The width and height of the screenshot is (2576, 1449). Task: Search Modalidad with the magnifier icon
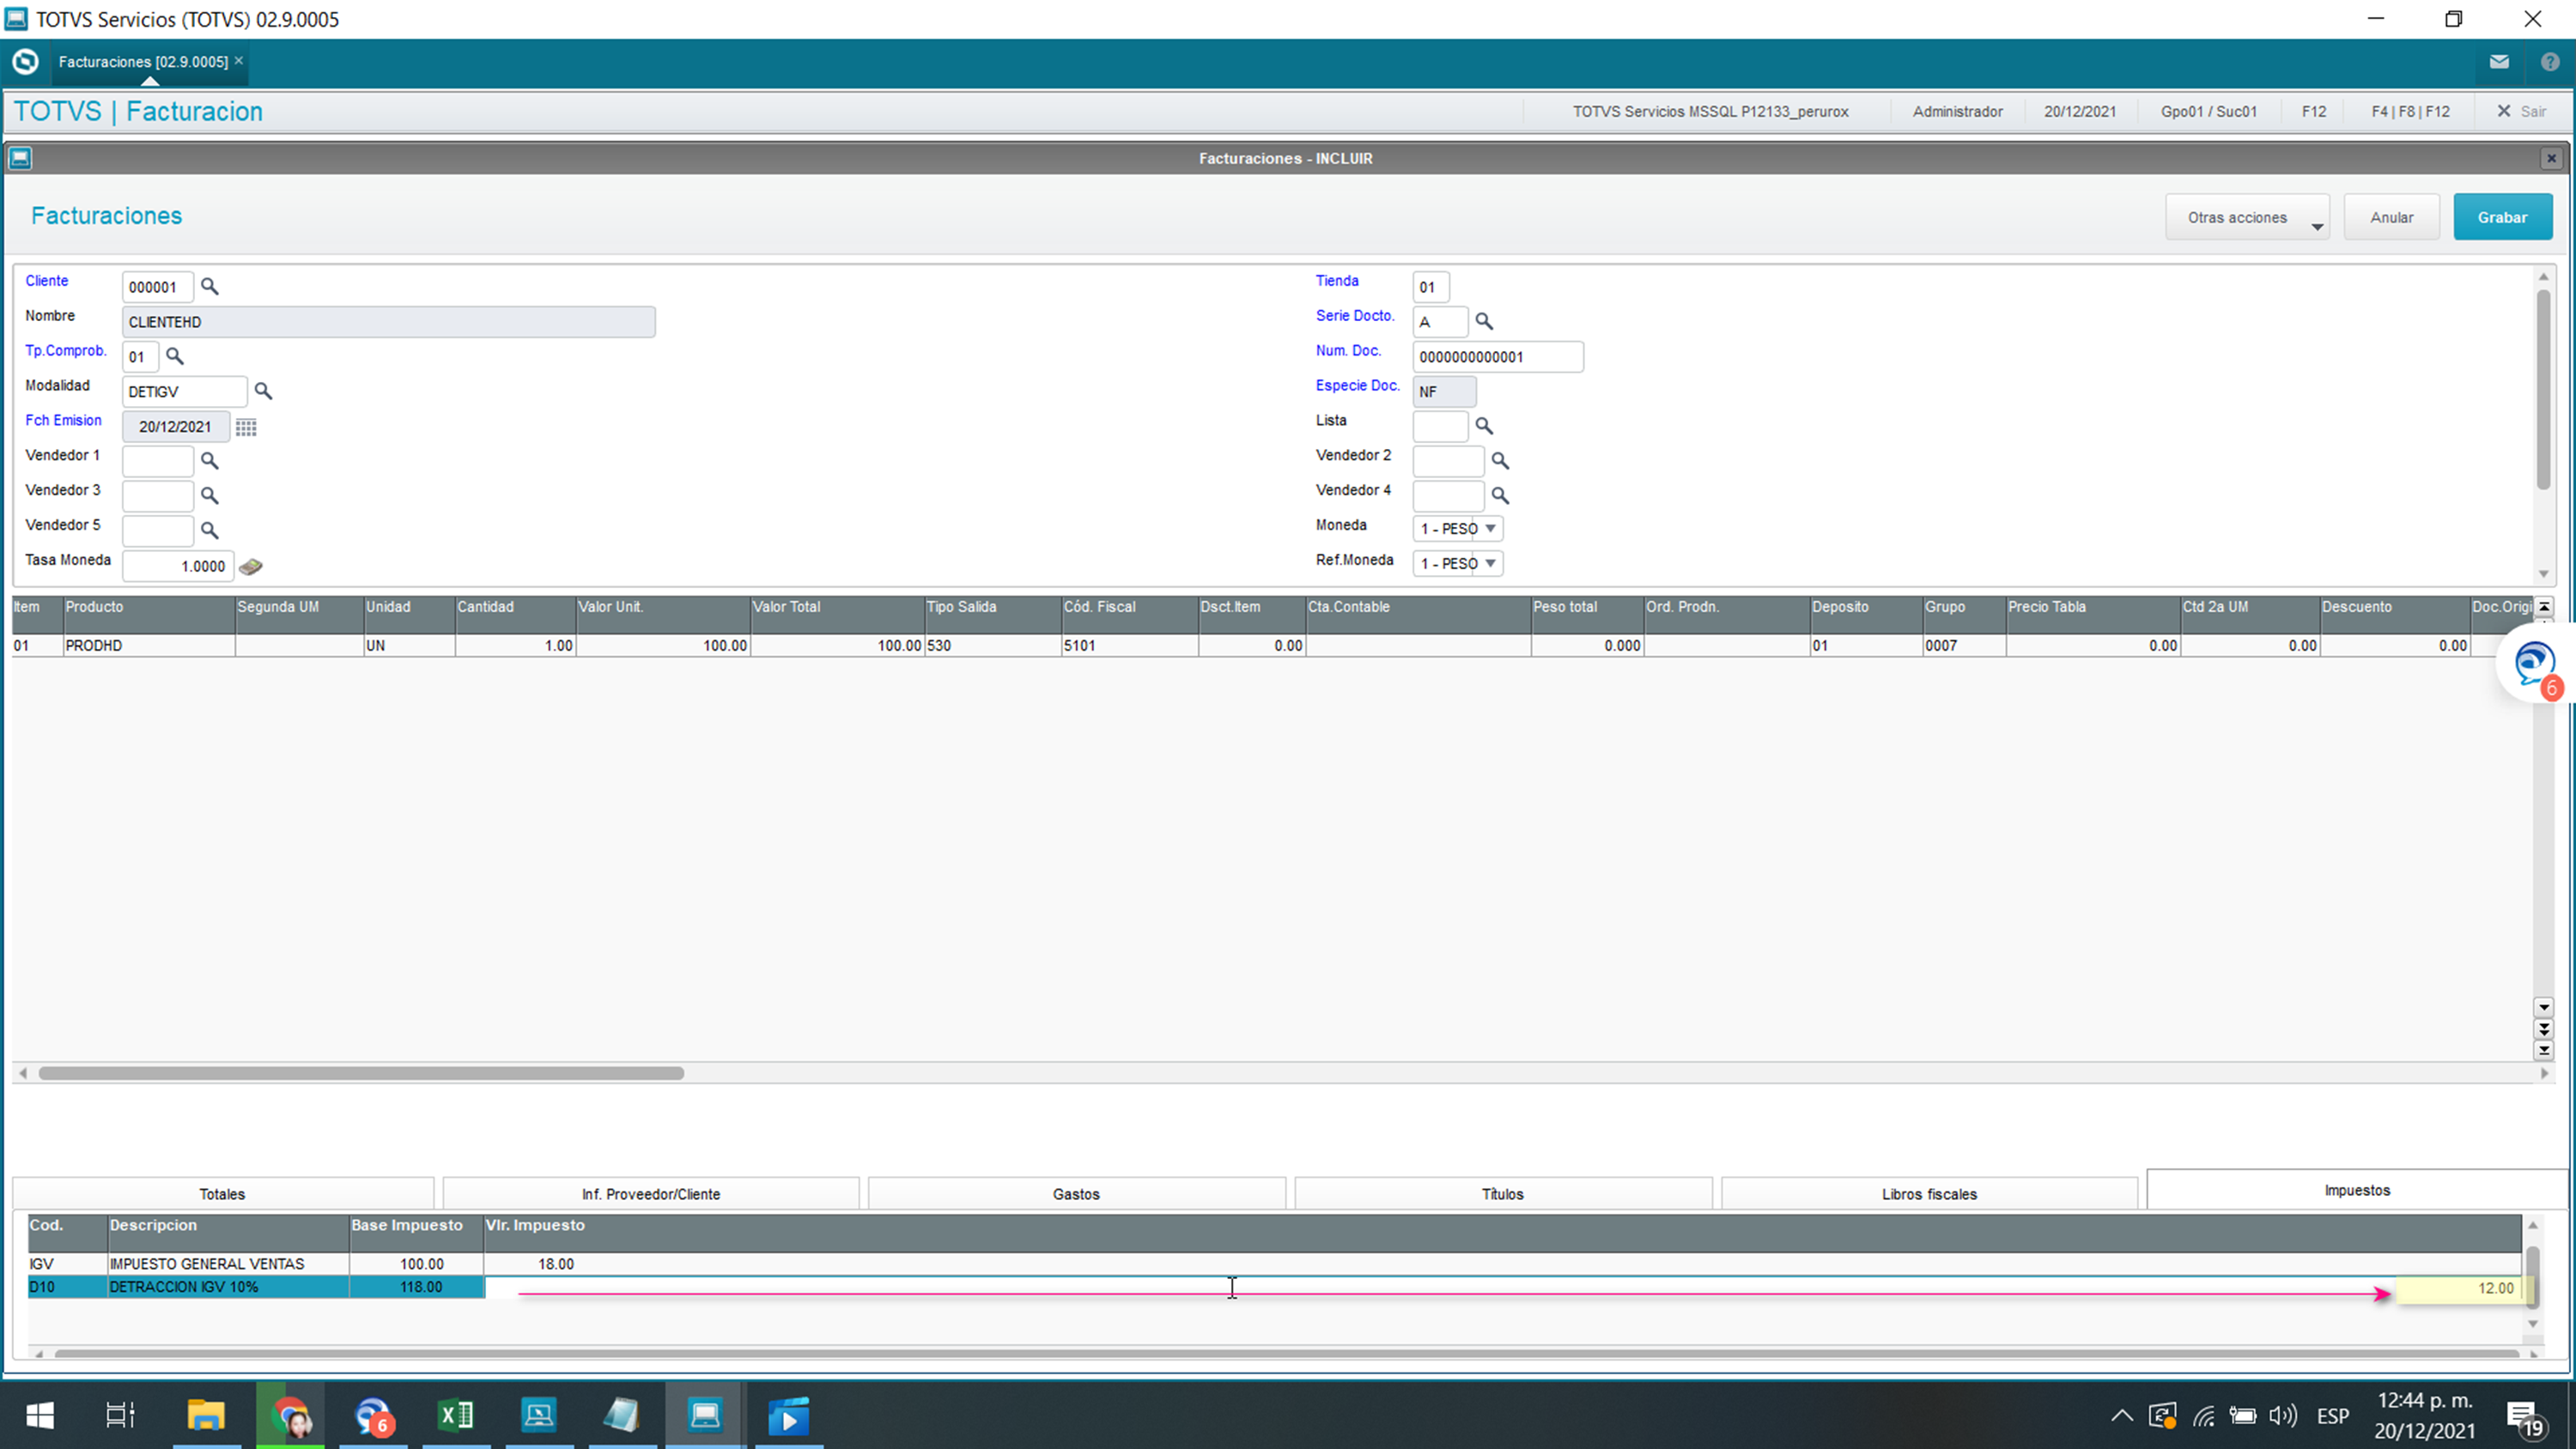point(263,391)
